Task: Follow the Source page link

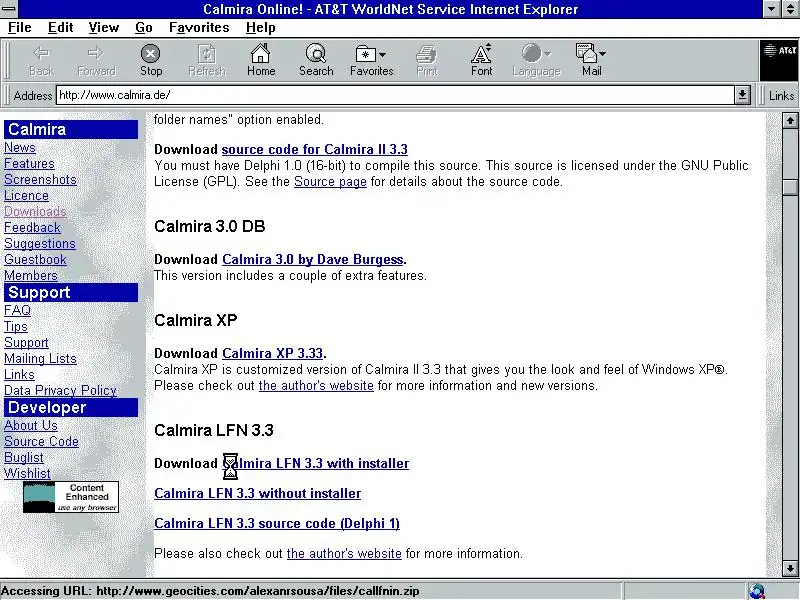Action: (x=330, y=182)
